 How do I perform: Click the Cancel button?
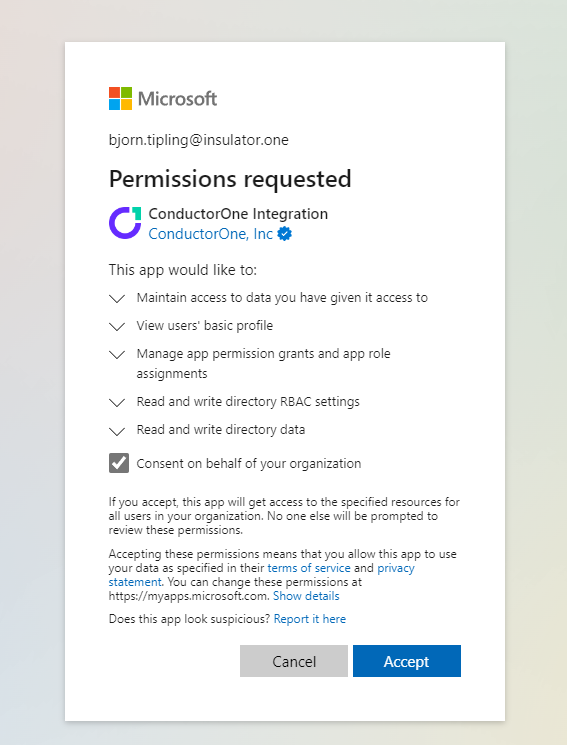coord(294,661)
